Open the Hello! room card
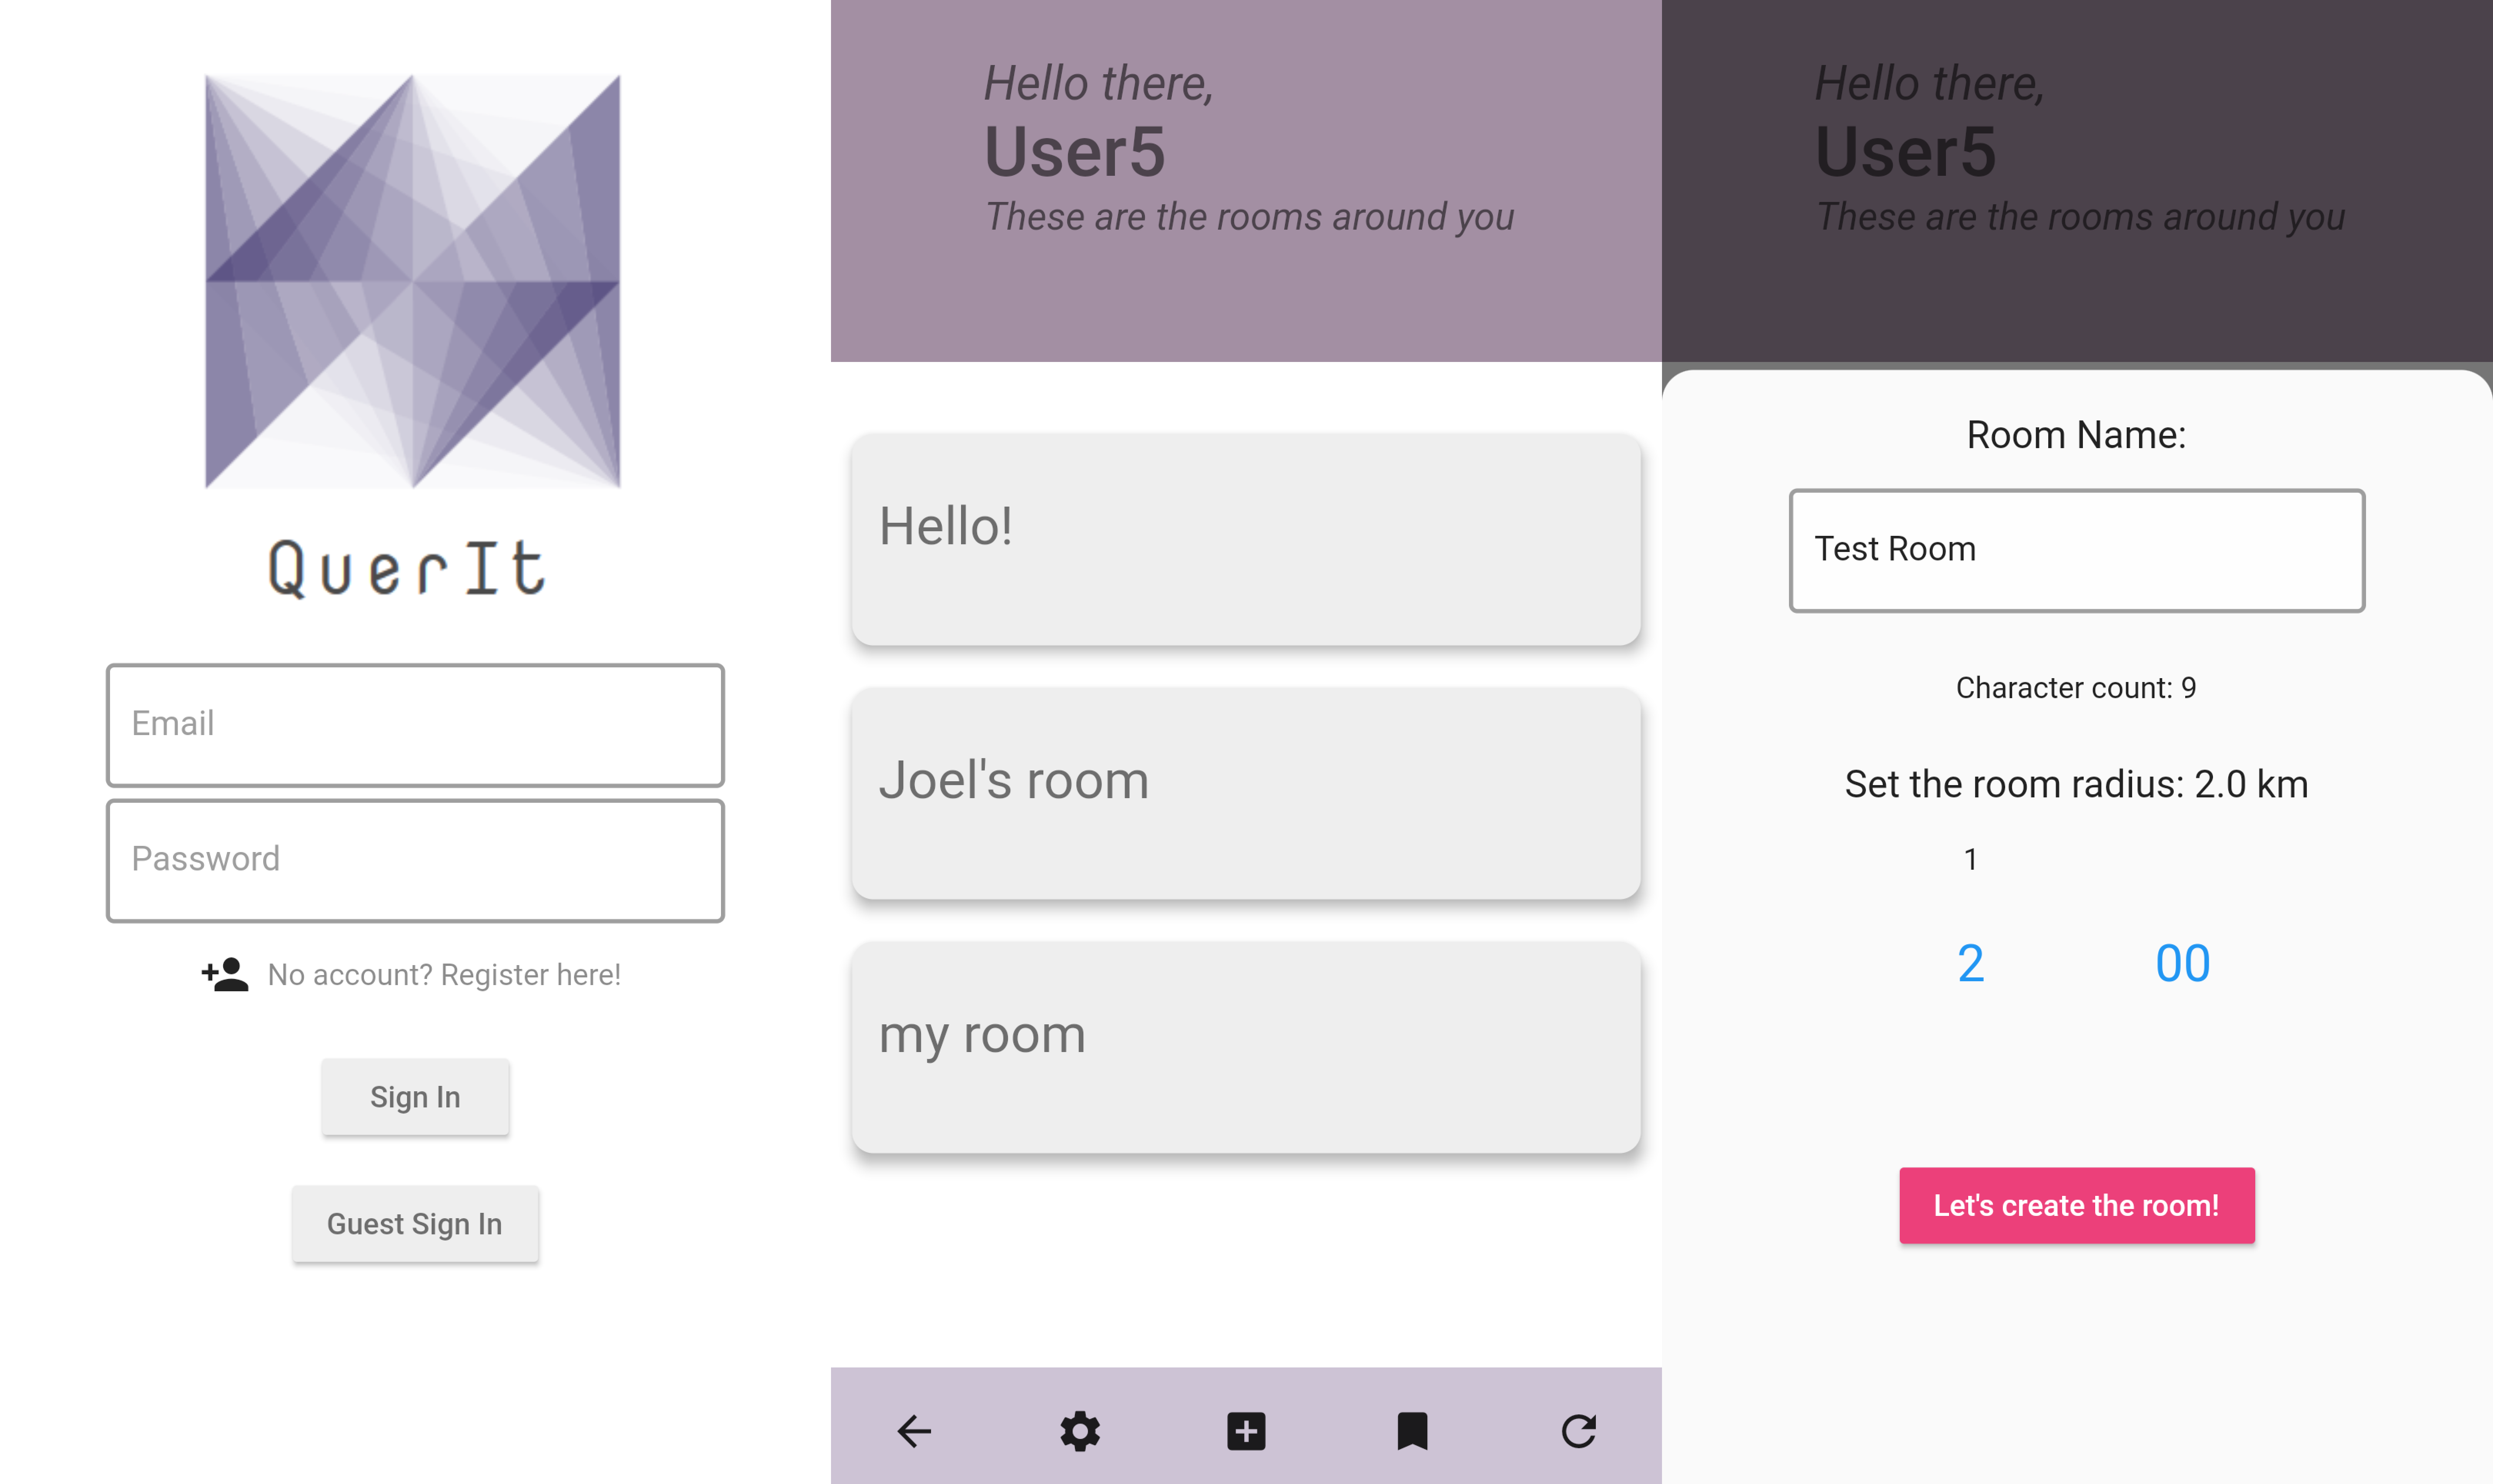The height and width of the screenshot is (1484, 2493). (1246, 539)
